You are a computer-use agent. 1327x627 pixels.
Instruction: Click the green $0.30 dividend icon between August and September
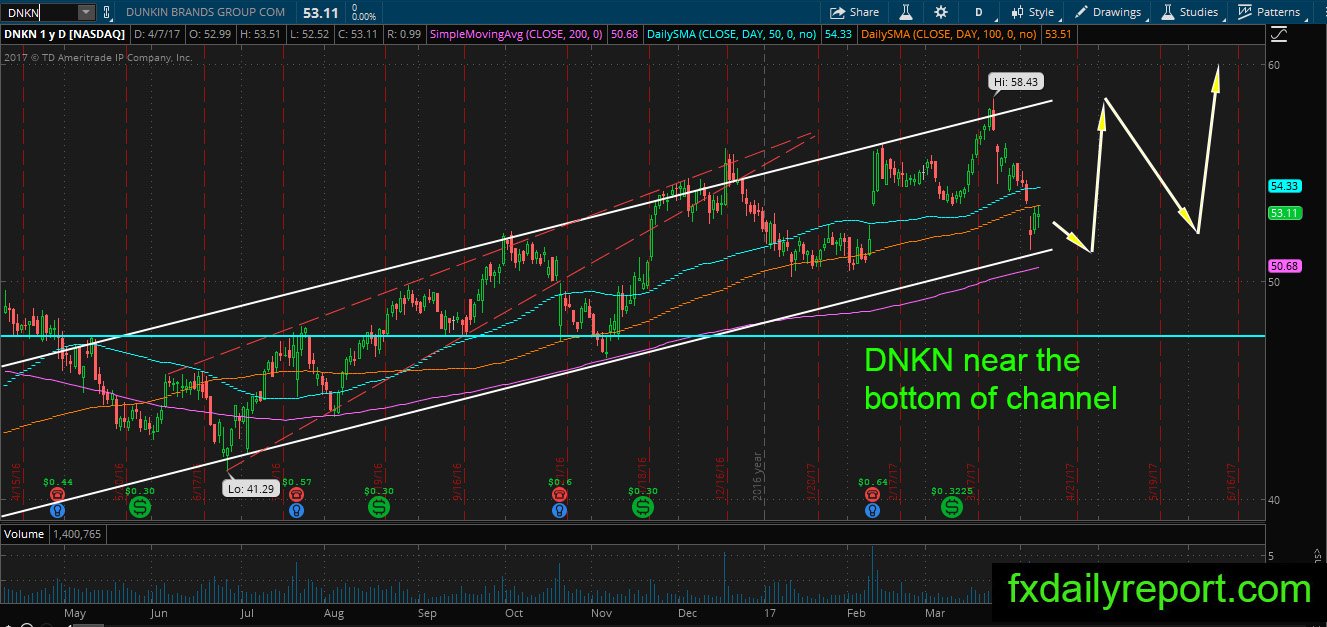[379, 507]
